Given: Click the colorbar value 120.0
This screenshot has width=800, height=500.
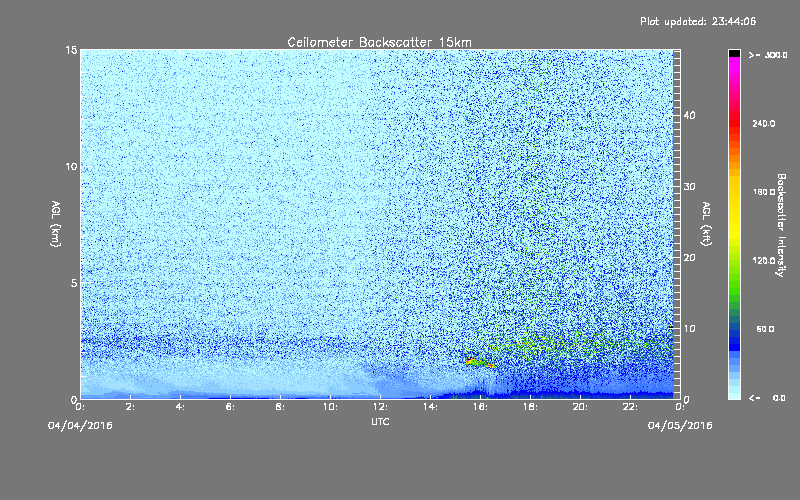Looking at the screenshot, I should (x=764, y=261).
